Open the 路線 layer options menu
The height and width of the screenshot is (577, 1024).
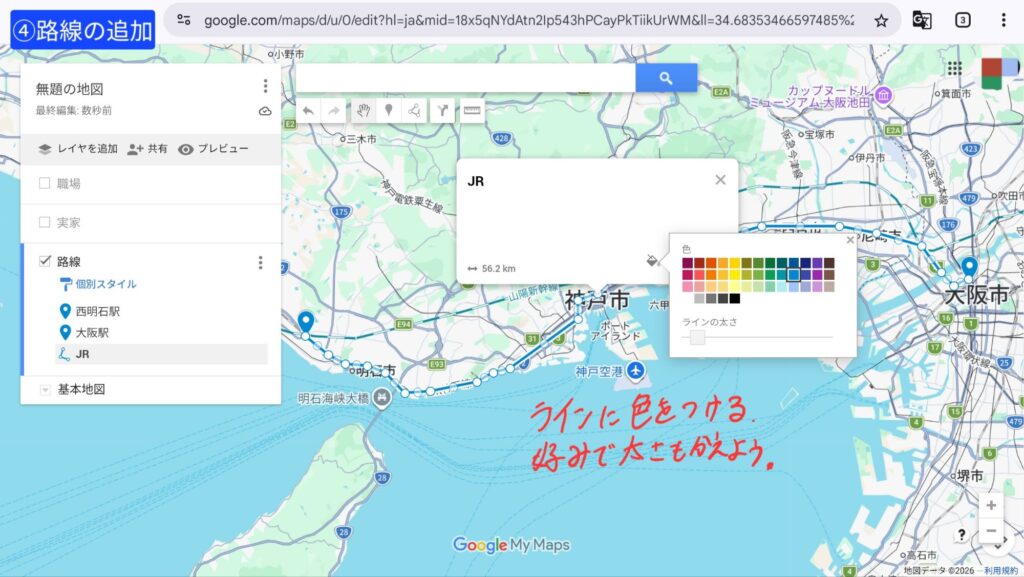(261, 262)
